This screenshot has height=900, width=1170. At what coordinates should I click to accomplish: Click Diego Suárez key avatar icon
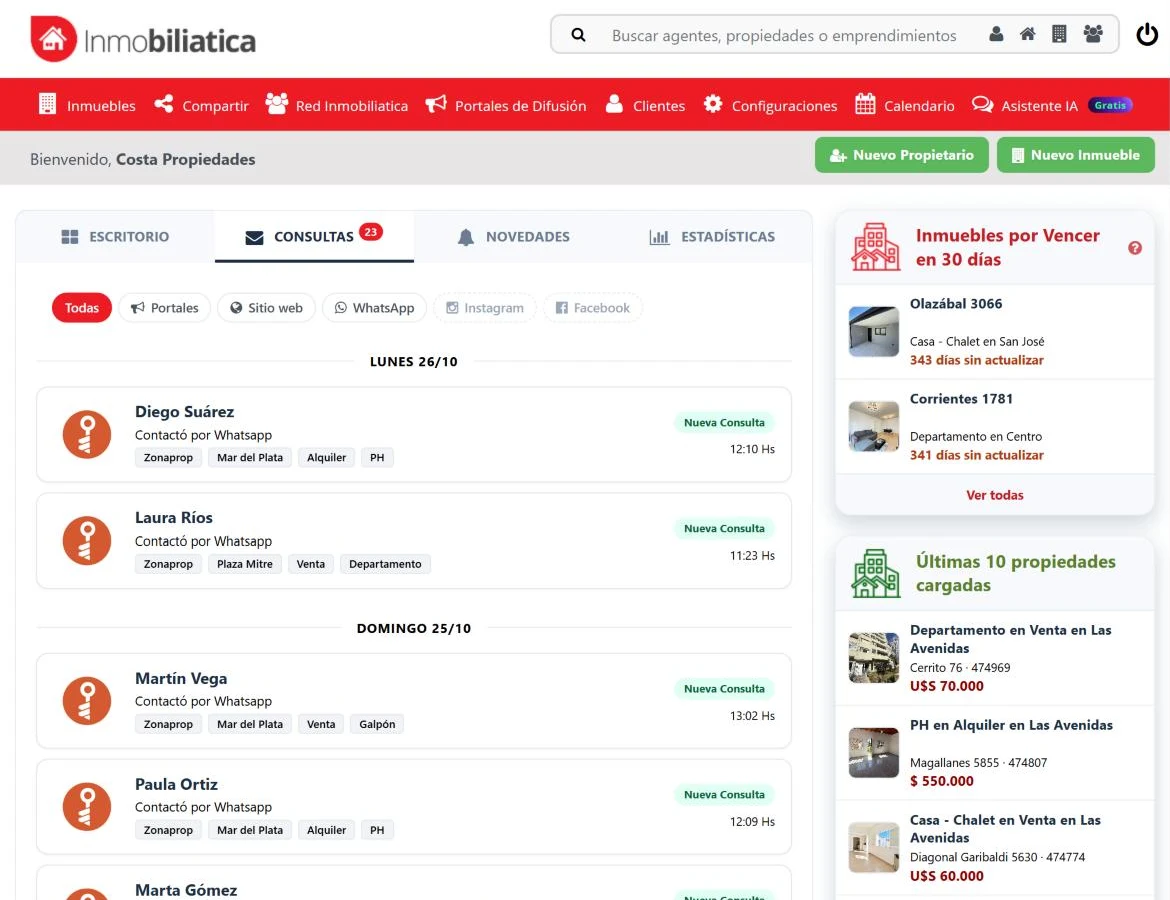pos(87,434)
